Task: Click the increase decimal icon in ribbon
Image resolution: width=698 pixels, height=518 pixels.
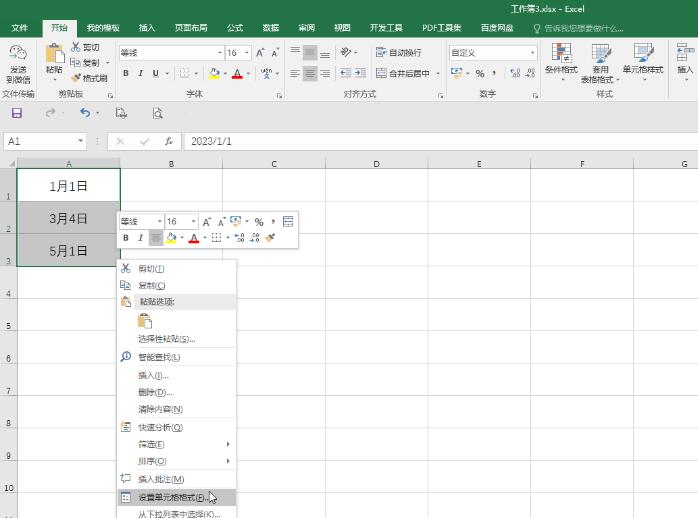Action: coord(515,73)
